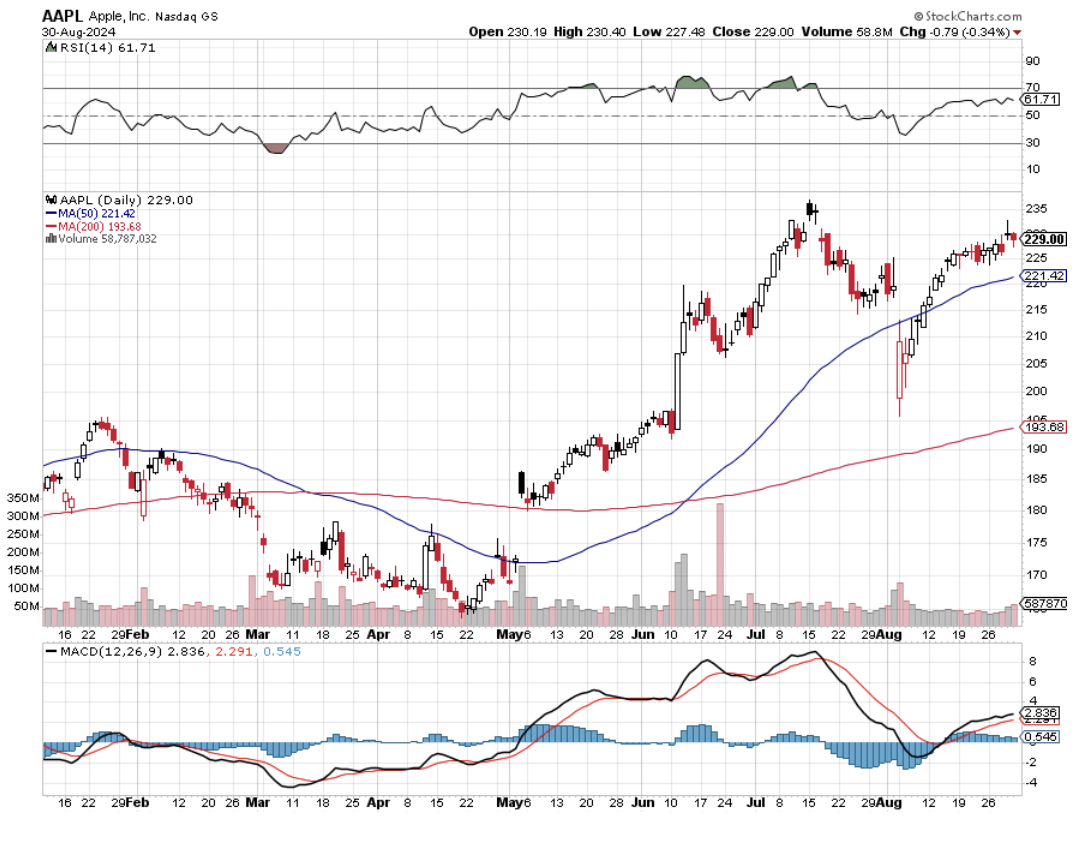
Task: Click the 235 label on the price axis
Action: coord(1036,208)
